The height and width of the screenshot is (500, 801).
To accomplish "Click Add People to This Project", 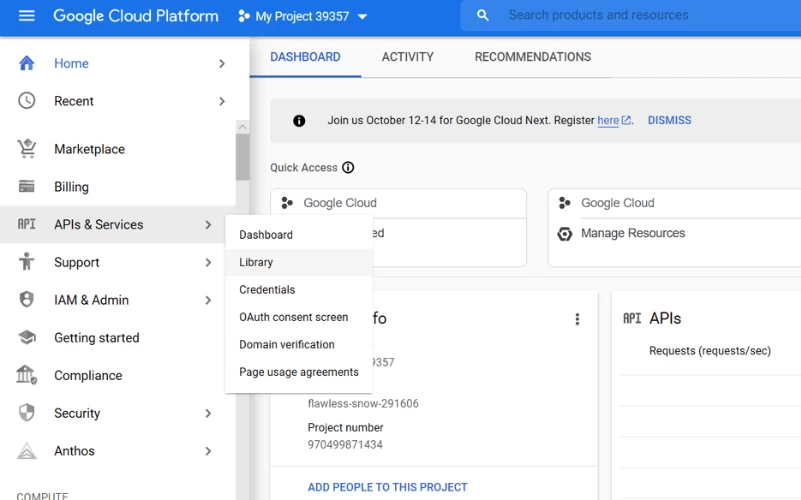I will [388, 487].
